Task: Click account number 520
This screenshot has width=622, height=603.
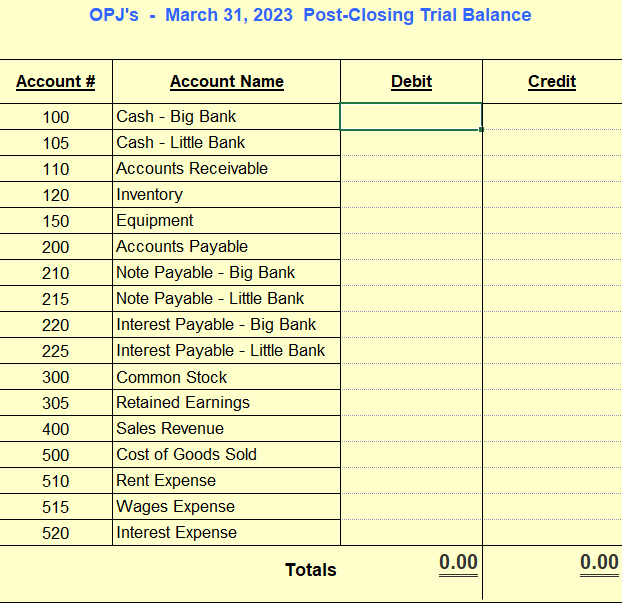Action: [x=56, y=533]
